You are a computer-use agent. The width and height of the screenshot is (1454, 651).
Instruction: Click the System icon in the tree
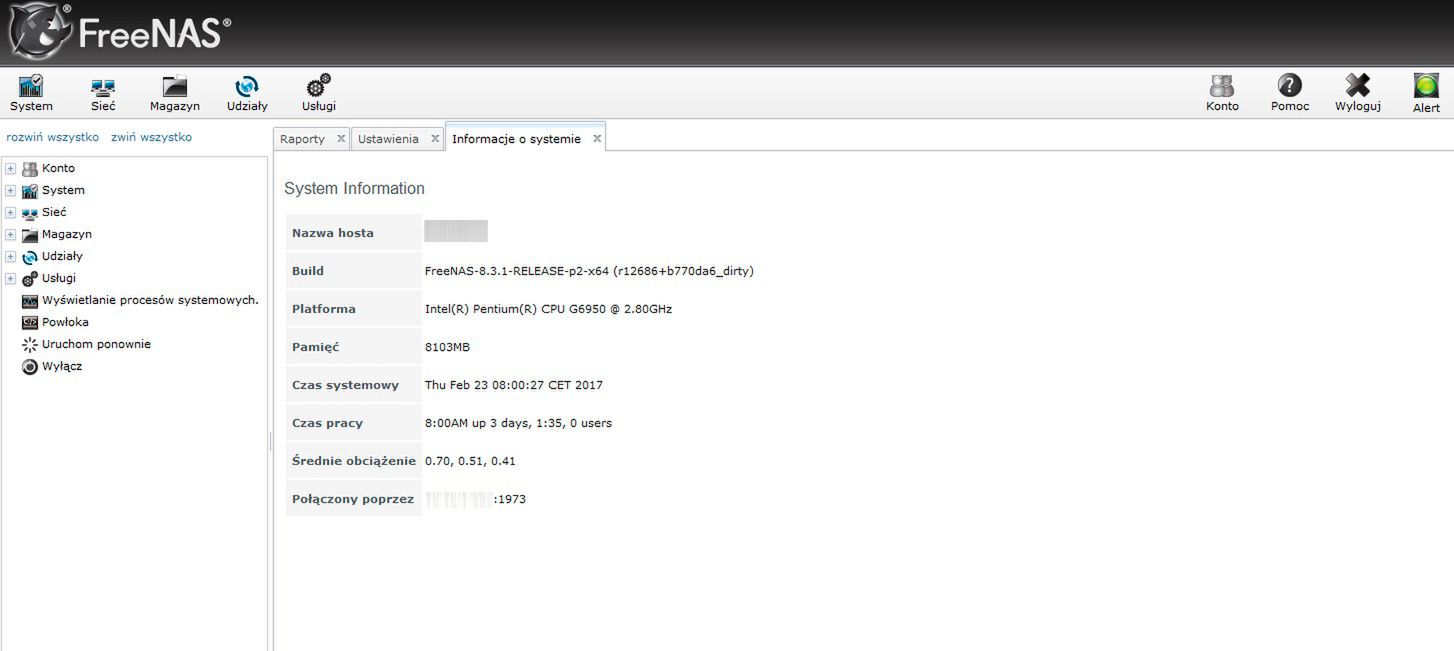30,191
